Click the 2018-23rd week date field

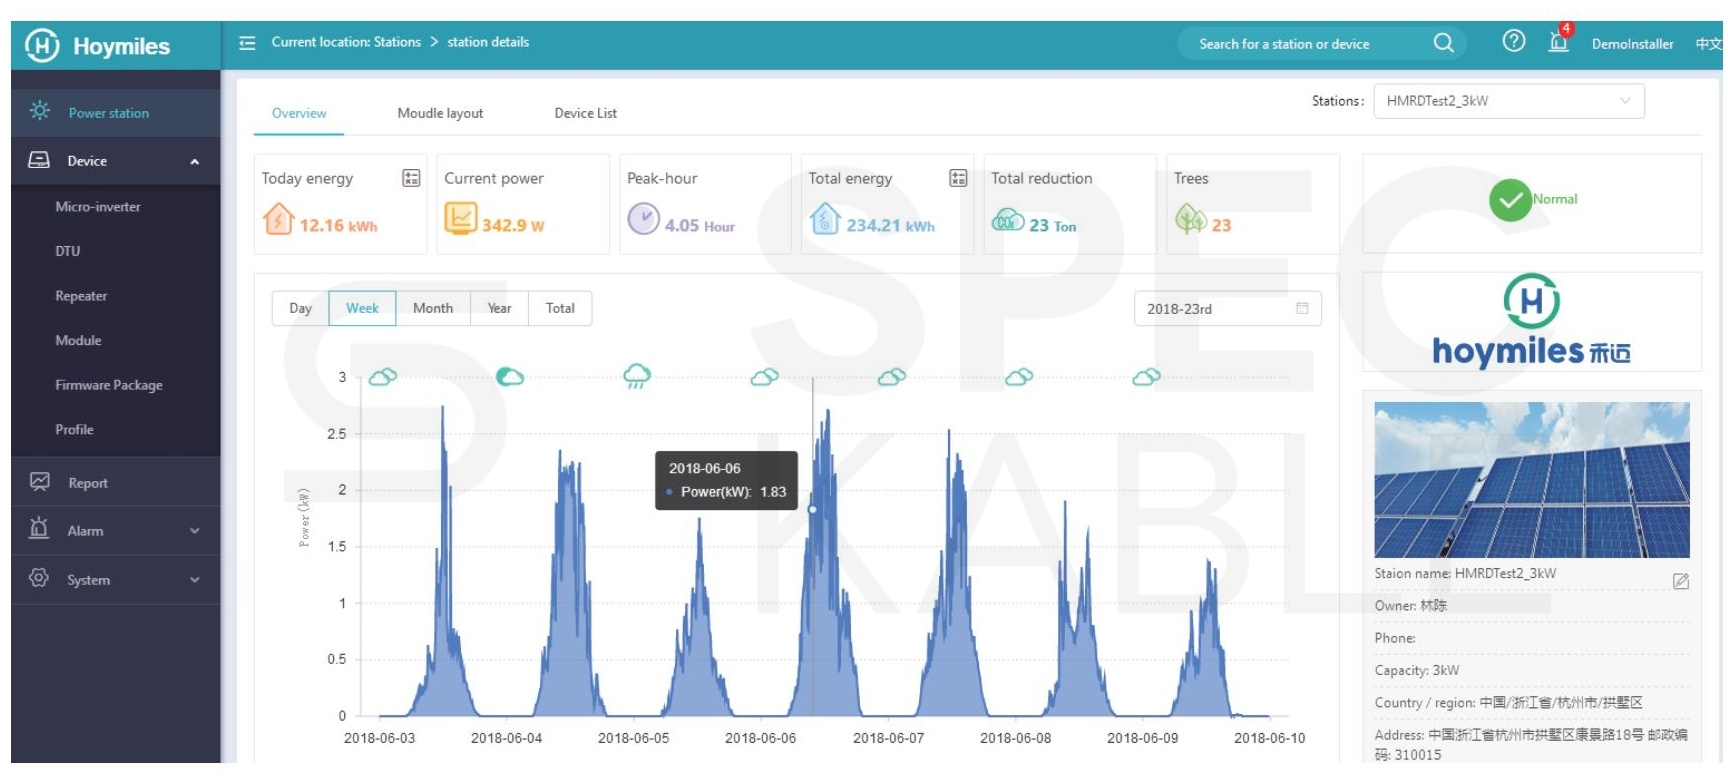[x=1227, y=308]
